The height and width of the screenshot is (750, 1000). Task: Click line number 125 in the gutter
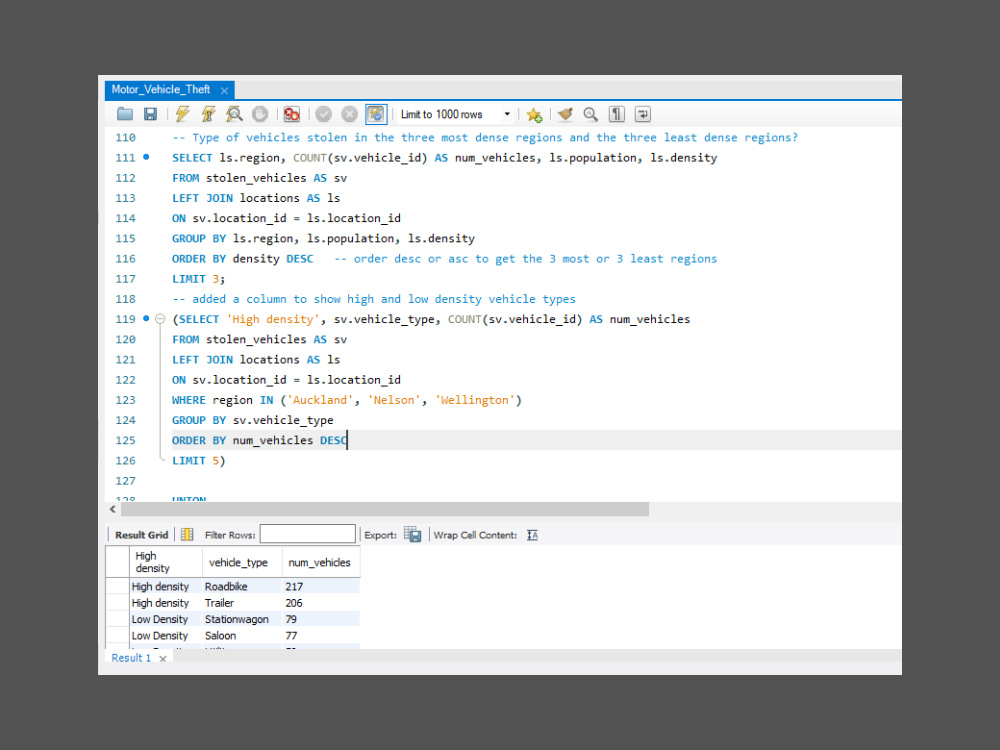coord(125,440)
